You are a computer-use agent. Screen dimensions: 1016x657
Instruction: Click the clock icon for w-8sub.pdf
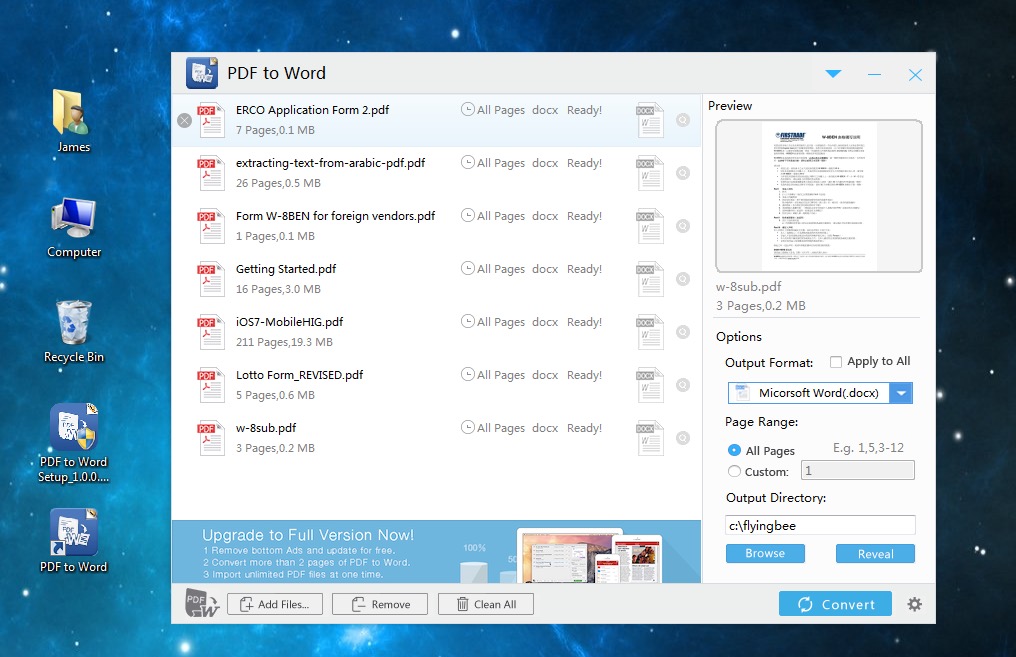click(467, 427)
